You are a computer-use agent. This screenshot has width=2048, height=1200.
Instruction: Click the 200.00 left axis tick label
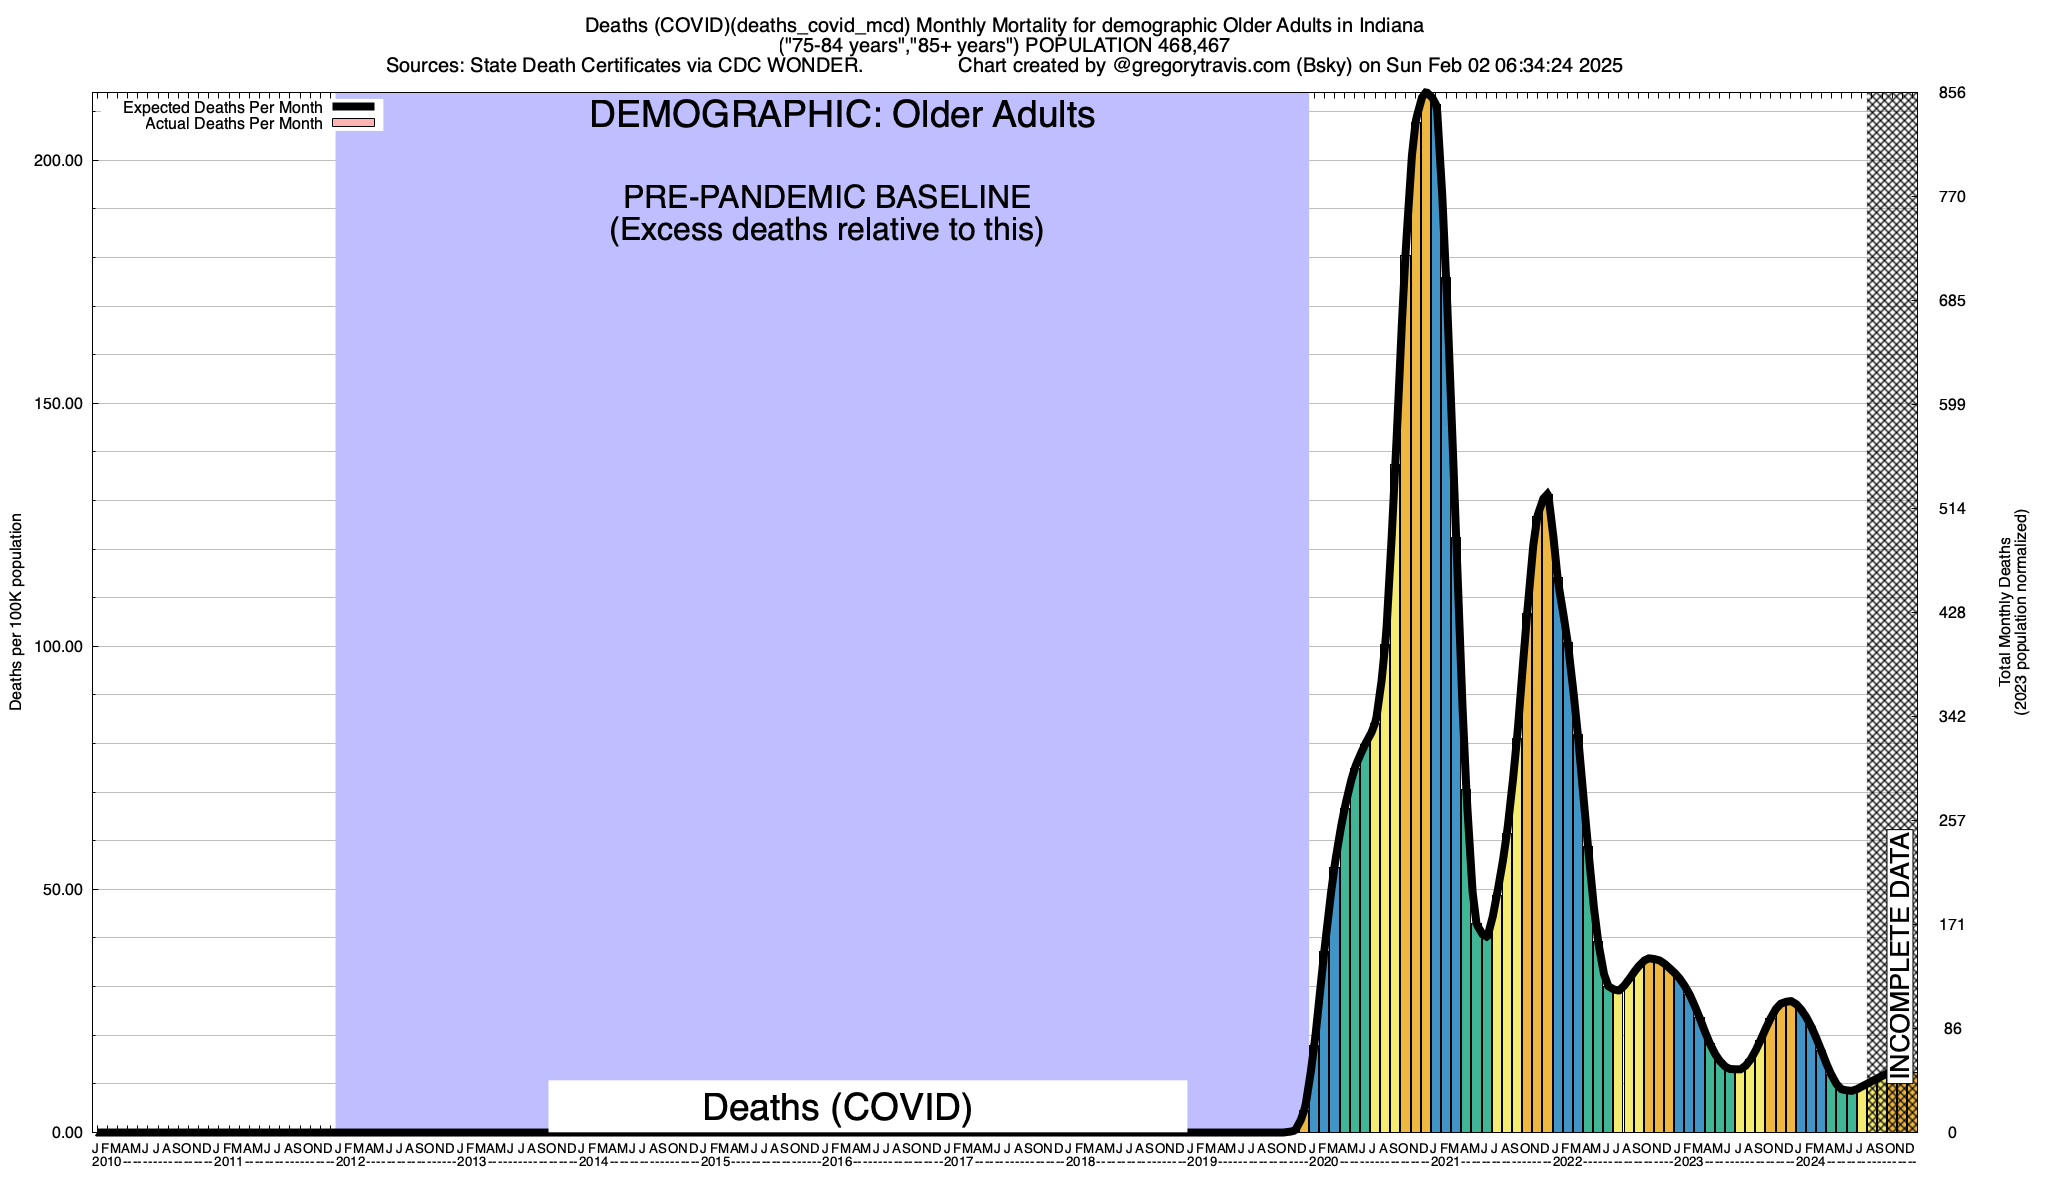[60, 160]
